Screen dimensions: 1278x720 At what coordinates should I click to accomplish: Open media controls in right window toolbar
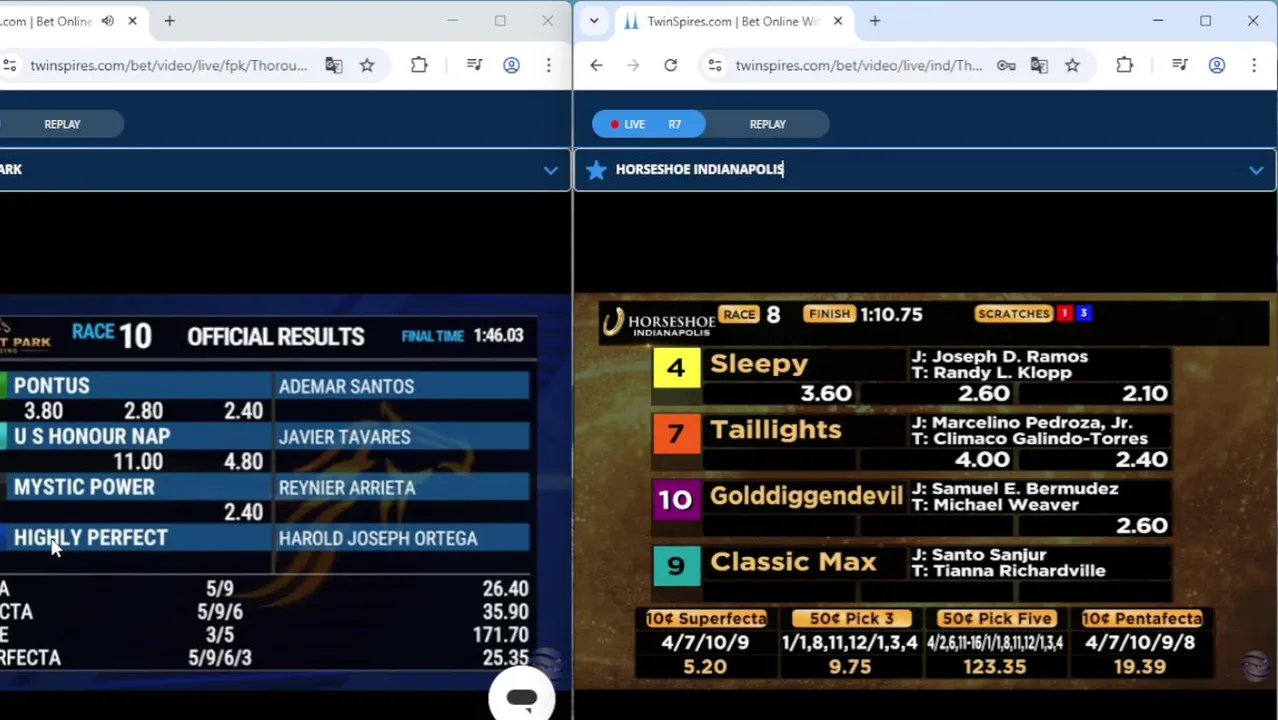tap(1180, 65)
